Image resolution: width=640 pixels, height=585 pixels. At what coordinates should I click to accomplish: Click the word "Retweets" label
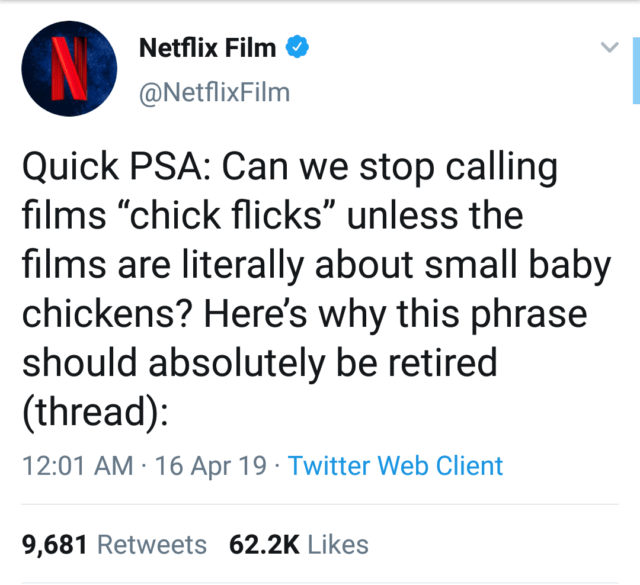[x=154, y=545]
